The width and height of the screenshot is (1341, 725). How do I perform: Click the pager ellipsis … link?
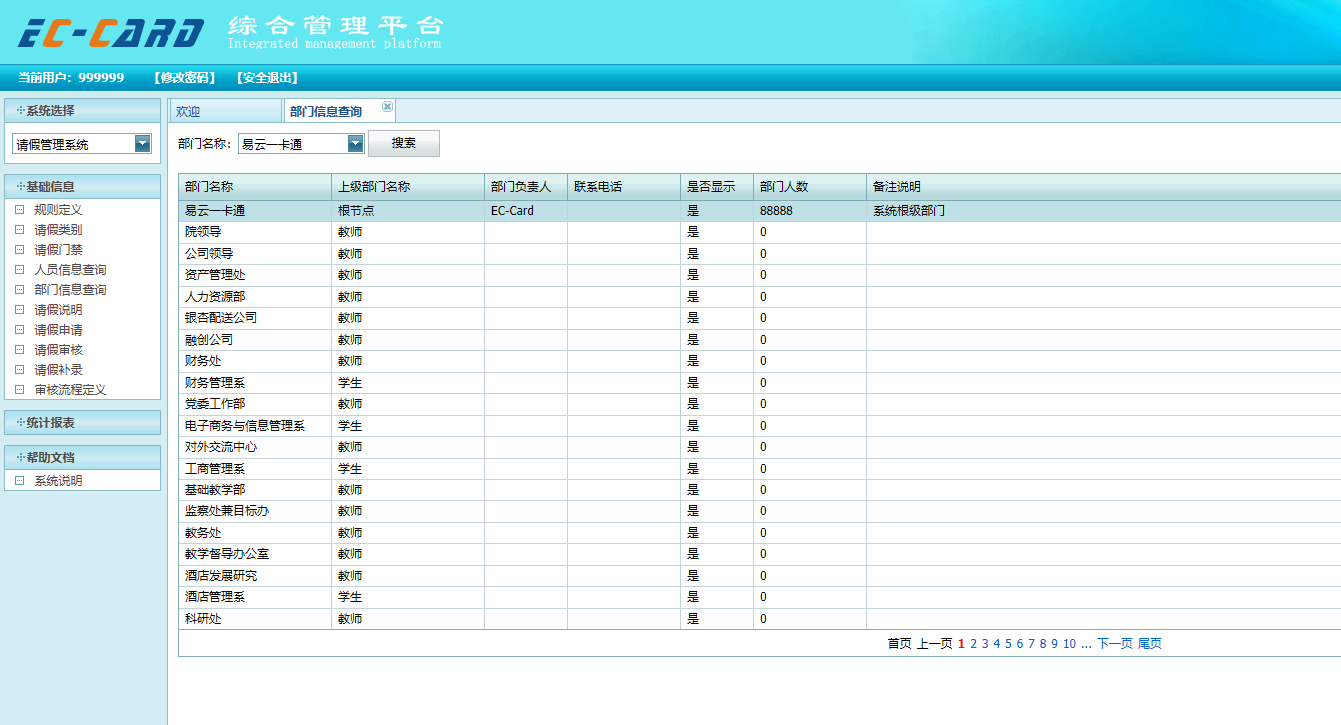1086,644
